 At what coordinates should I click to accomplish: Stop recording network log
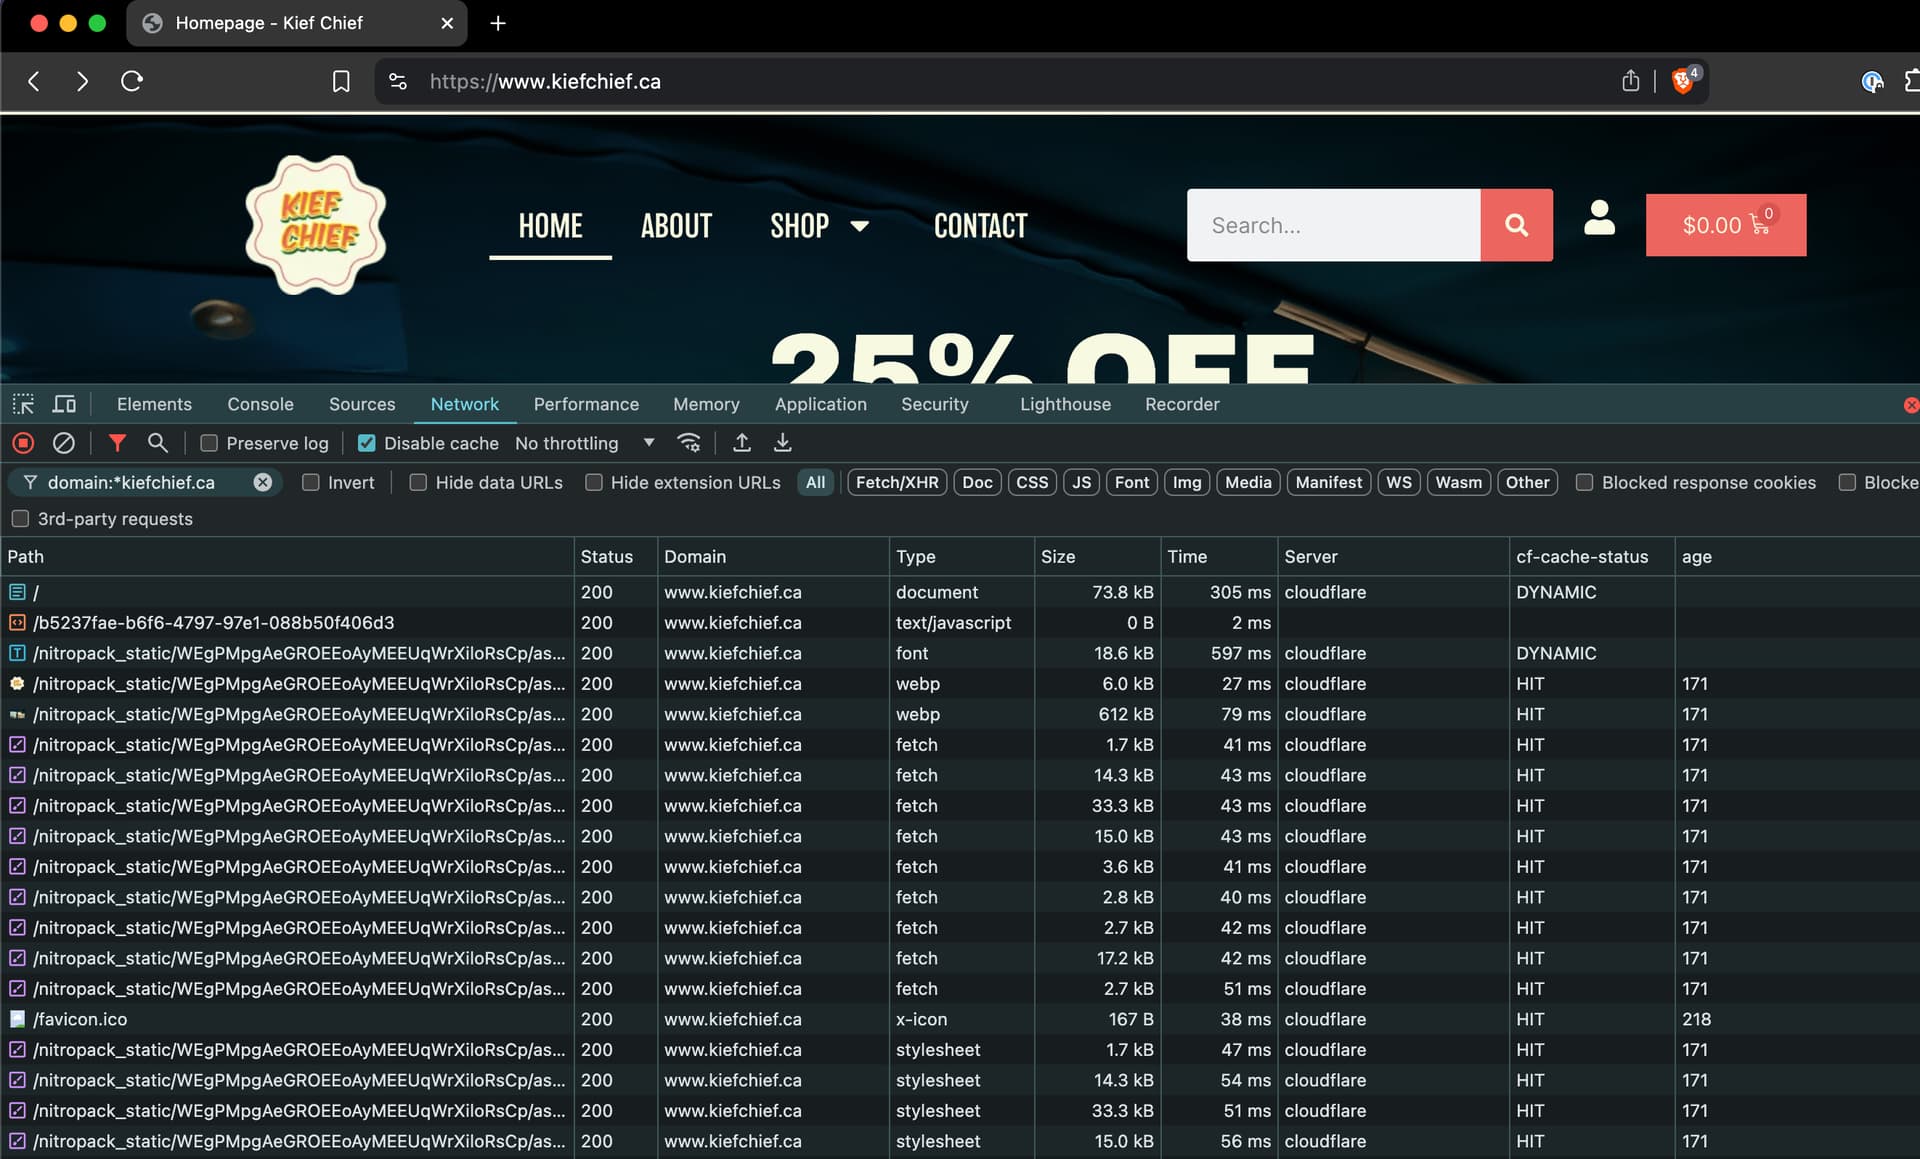coord(23,443)
